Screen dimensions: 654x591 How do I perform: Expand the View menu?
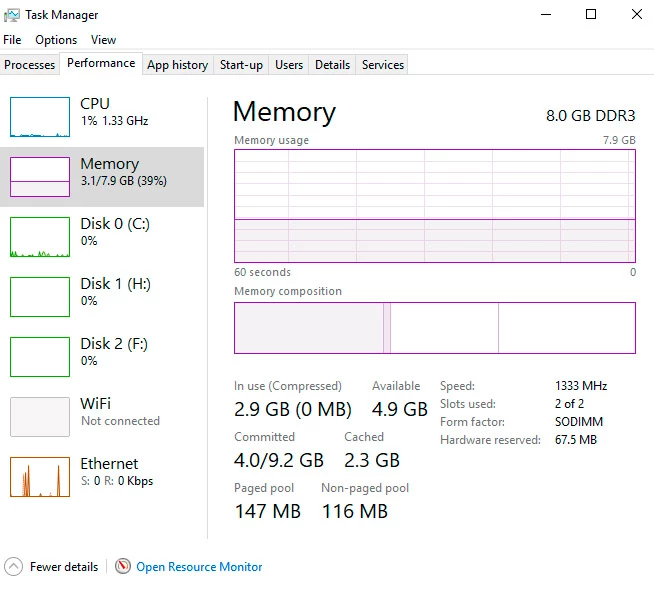(103, 40)
